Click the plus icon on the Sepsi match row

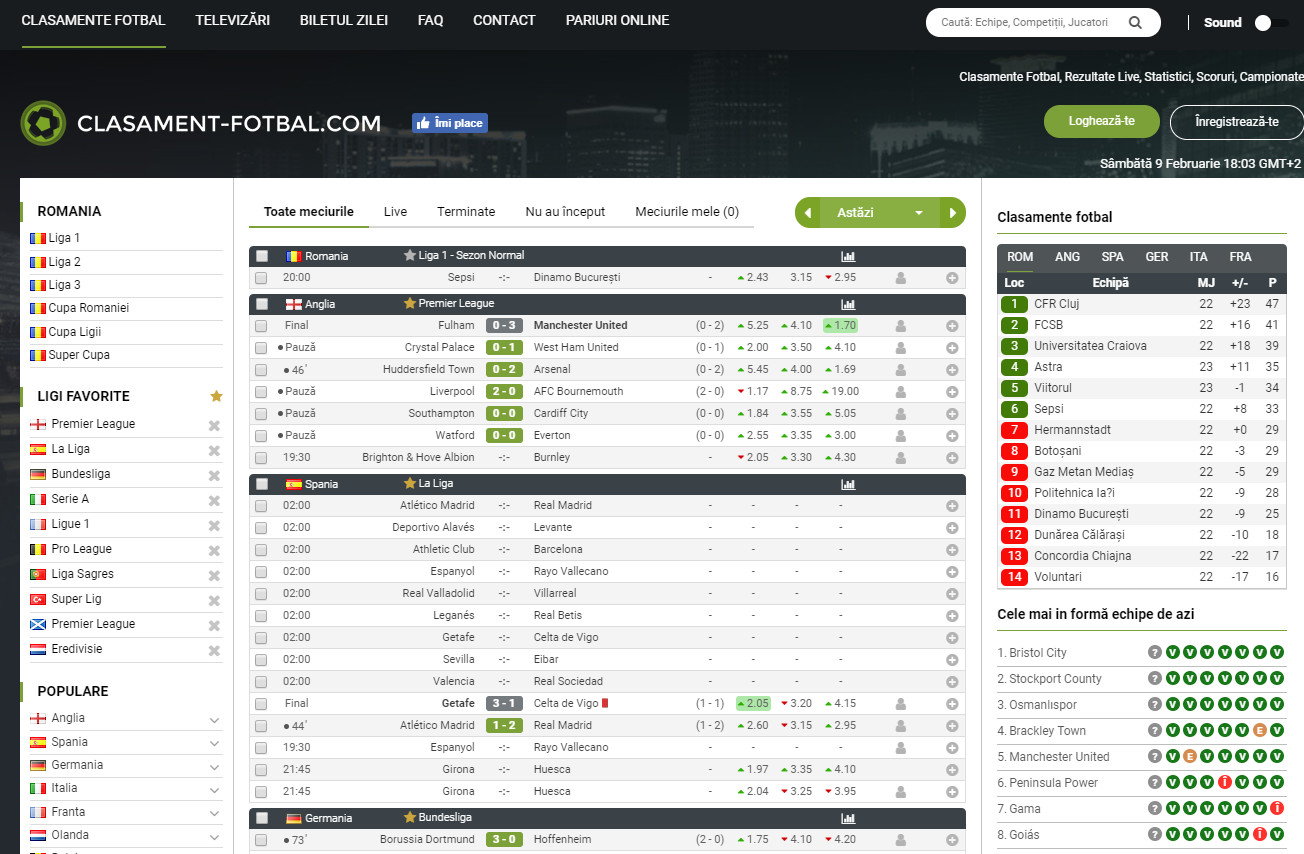952,278
